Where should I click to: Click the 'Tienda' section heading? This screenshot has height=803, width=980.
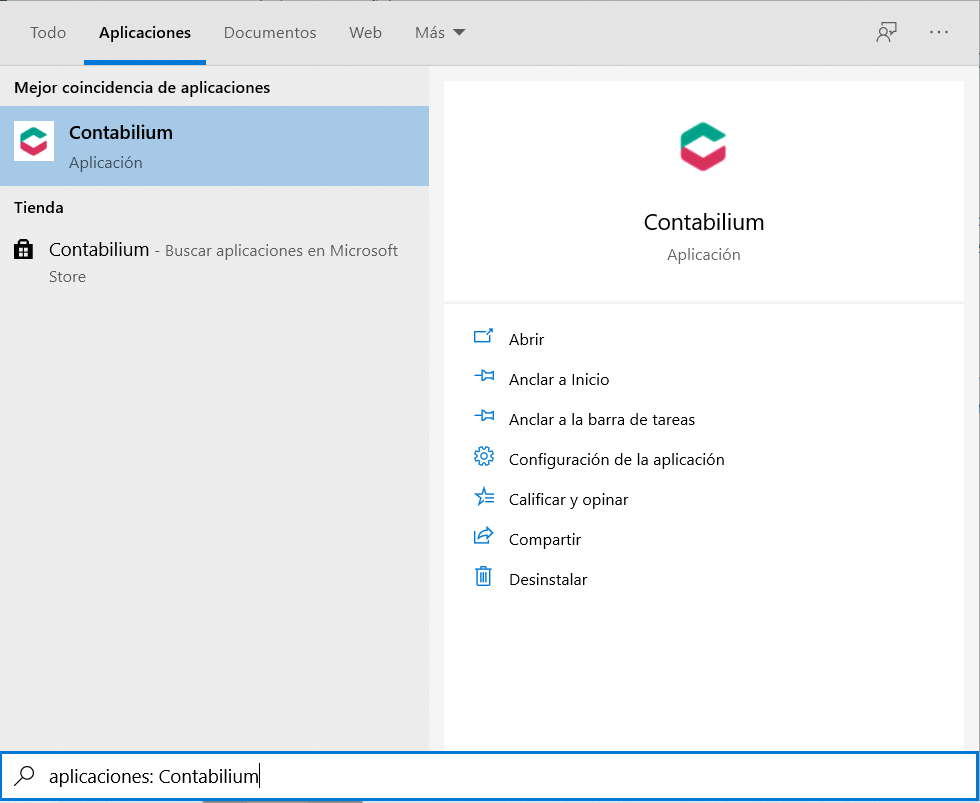click(x=39, y=207)
